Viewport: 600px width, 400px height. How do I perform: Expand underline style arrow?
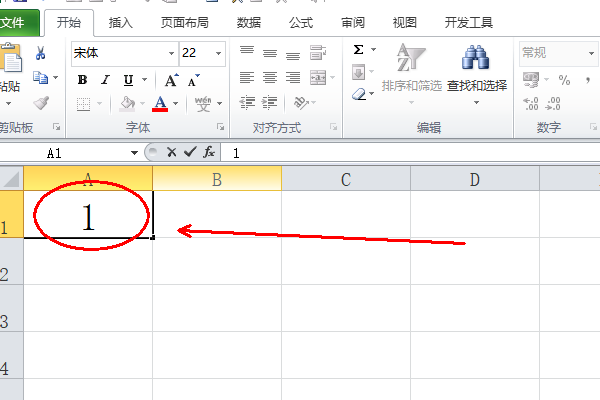[x=144, y=80]
